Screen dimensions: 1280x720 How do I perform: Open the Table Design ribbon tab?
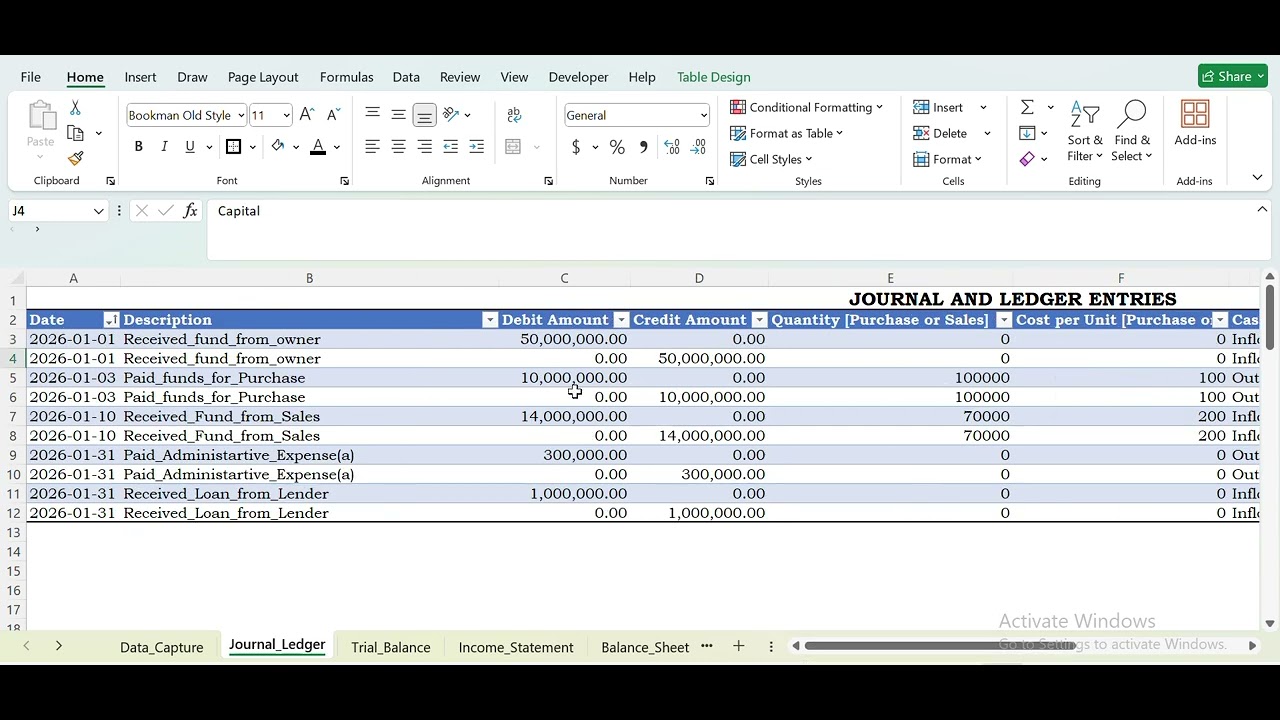[x=714, y=77]
